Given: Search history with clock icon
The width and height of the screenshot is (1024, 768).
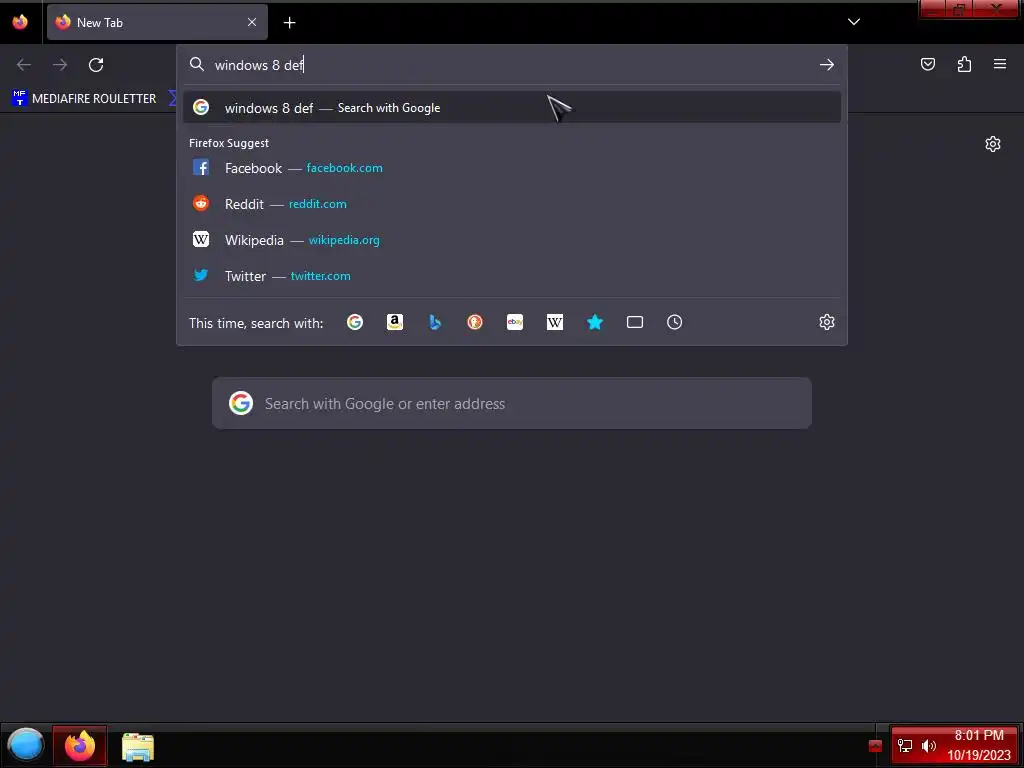Looking at the screenshot, I should pos(675,322).
